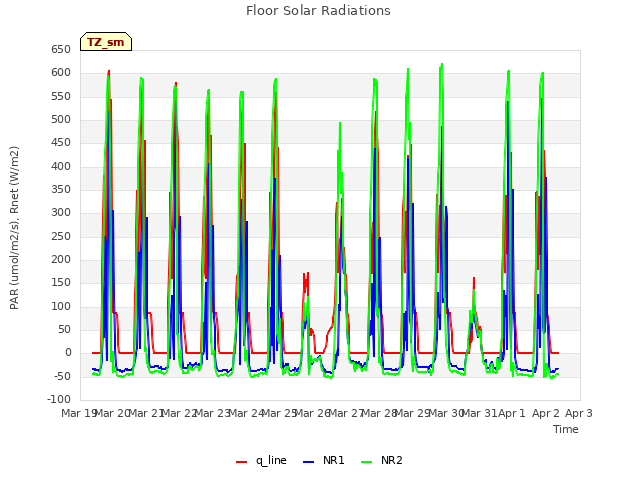Viewport: 640px width, 480px height.
Task: Click the 600 y-axis tick label
Action: (61, 73)
